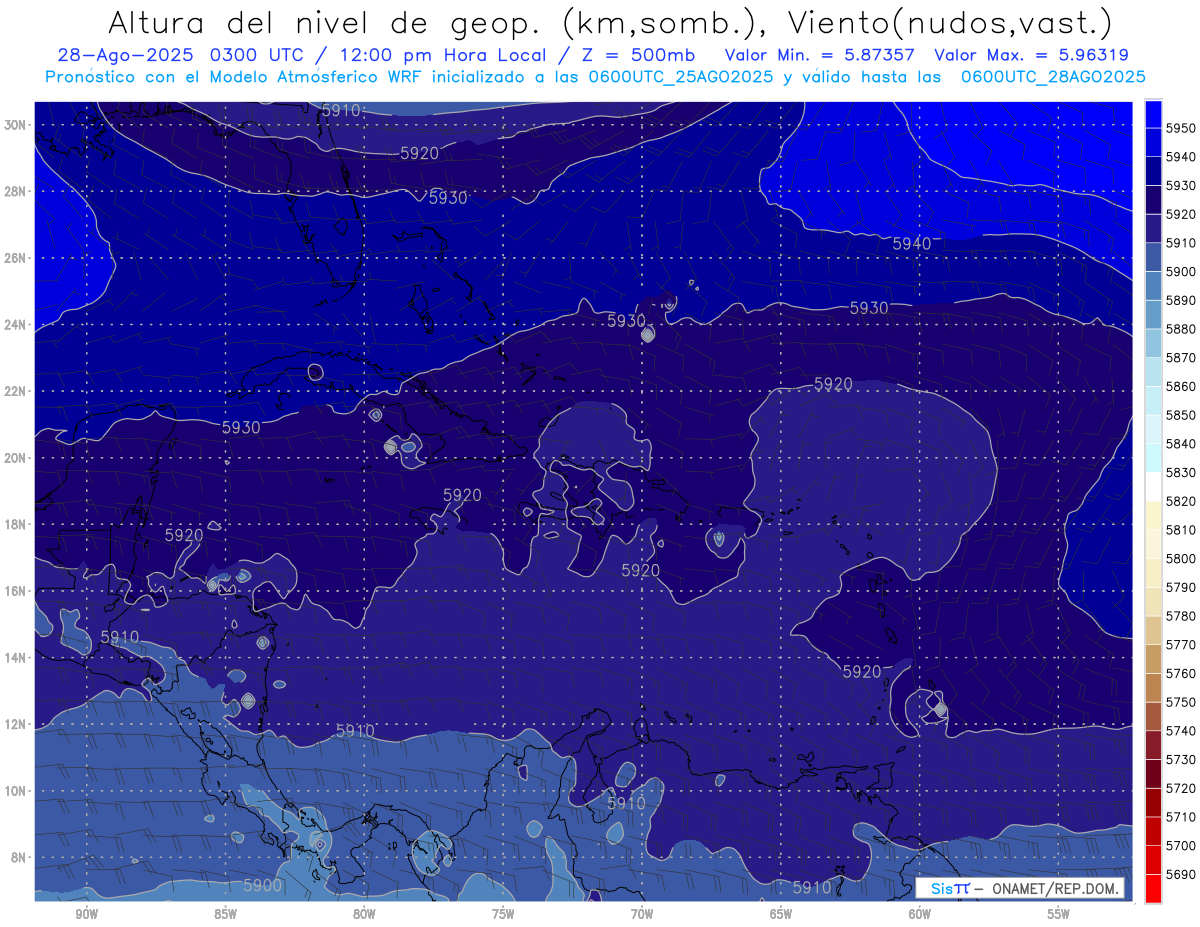This screenshot has width=1200, height=927.
Task: Click the 85W longitude axis label
Action: click(x=225, y=914)
